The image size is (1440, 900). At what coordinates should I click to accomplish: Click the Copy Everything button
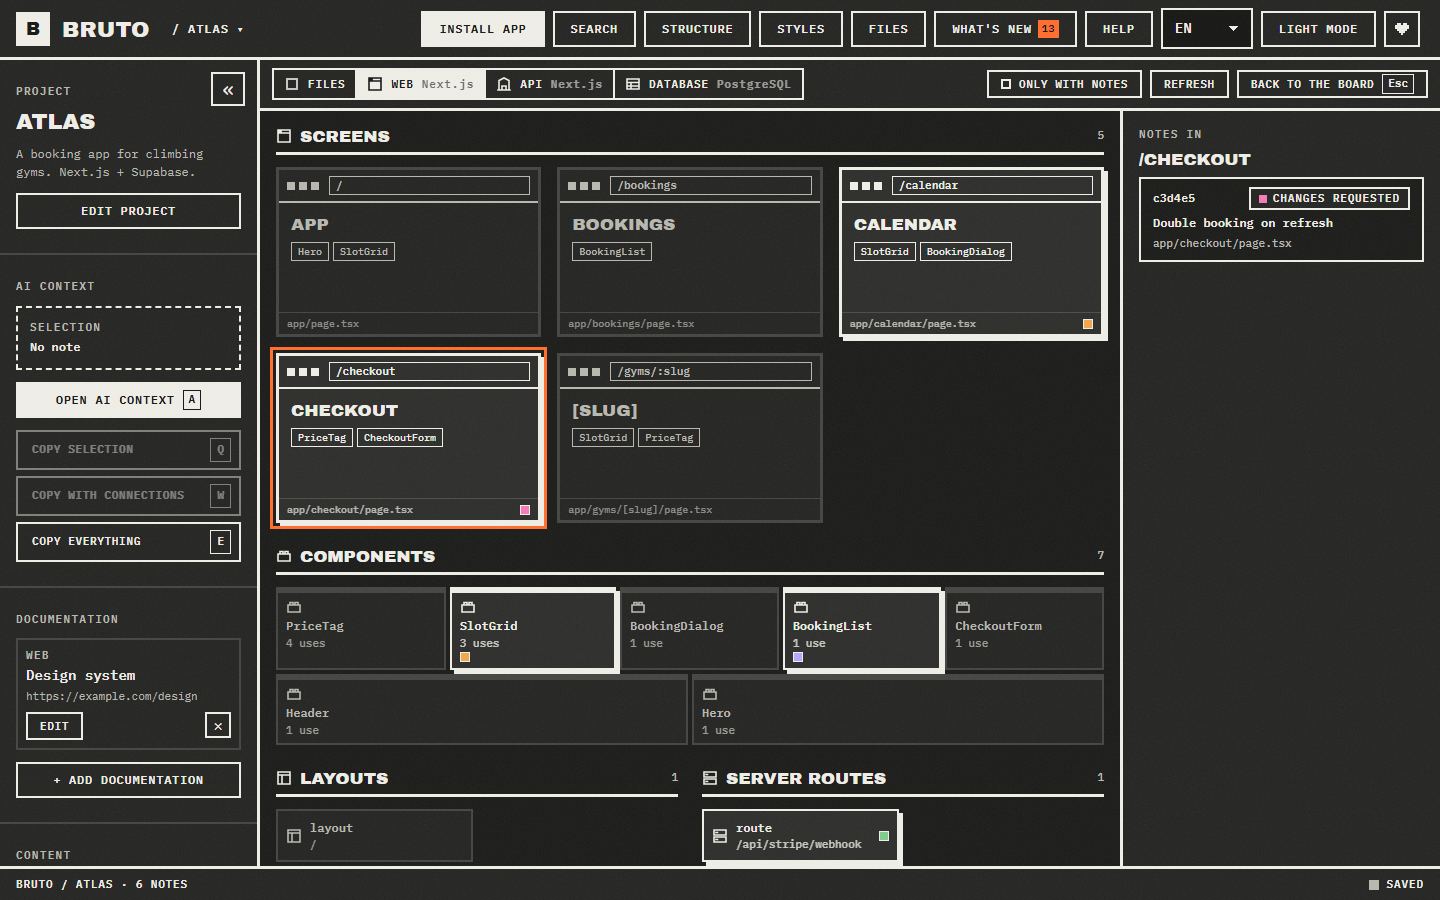(x=128, y=542)
